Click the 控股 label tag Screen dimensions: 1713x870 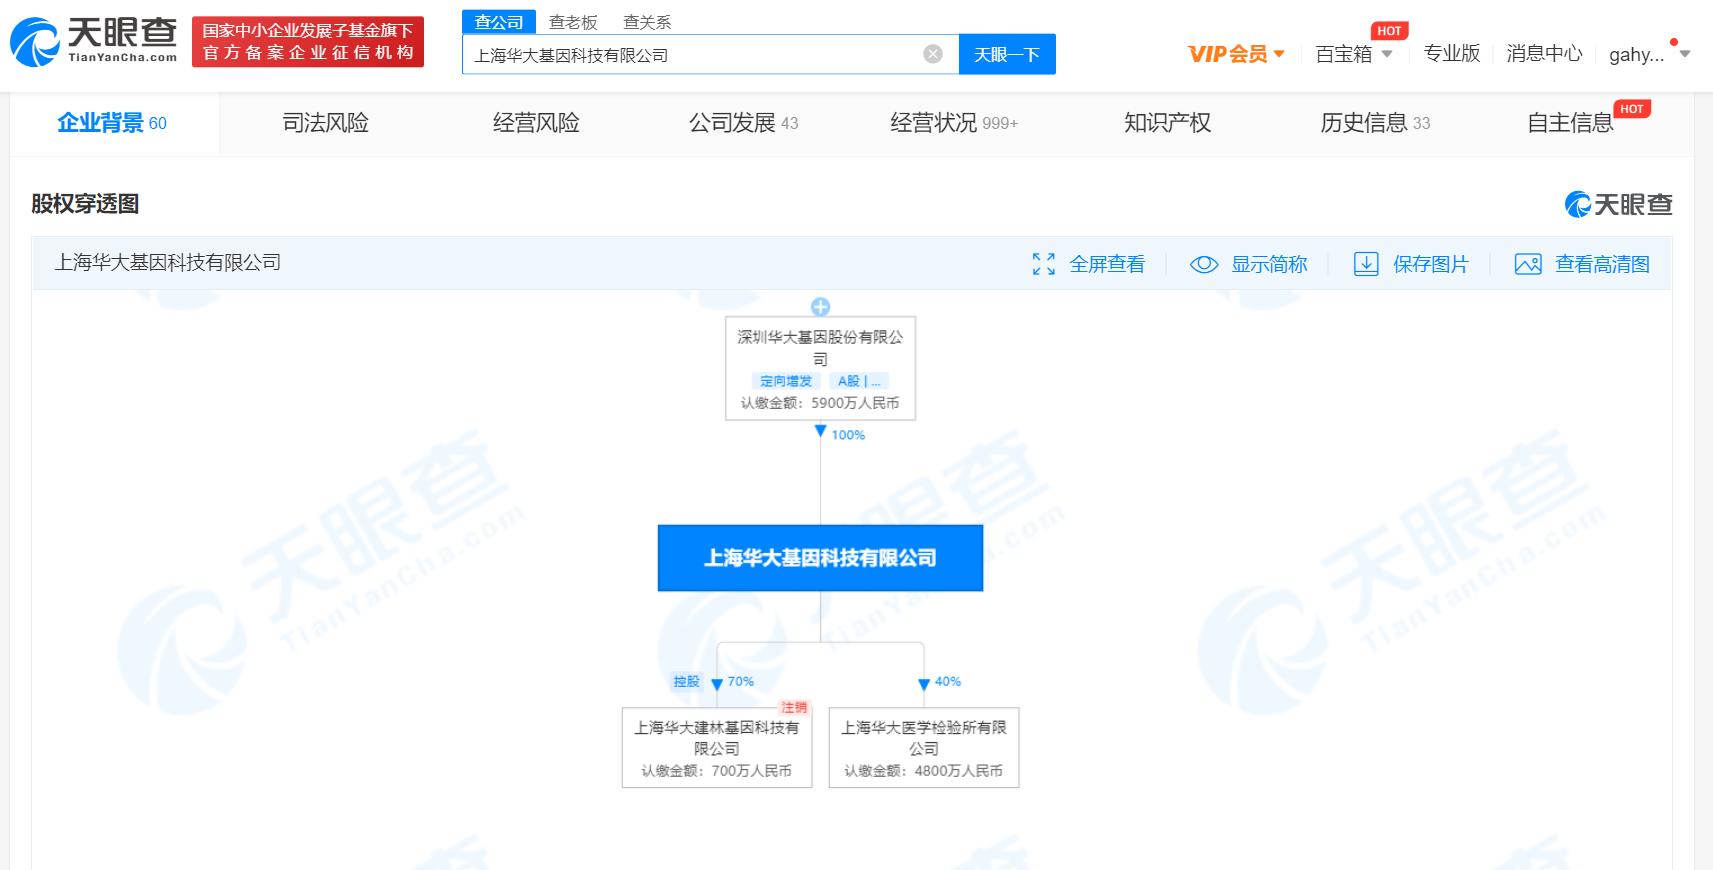[687, 682]
